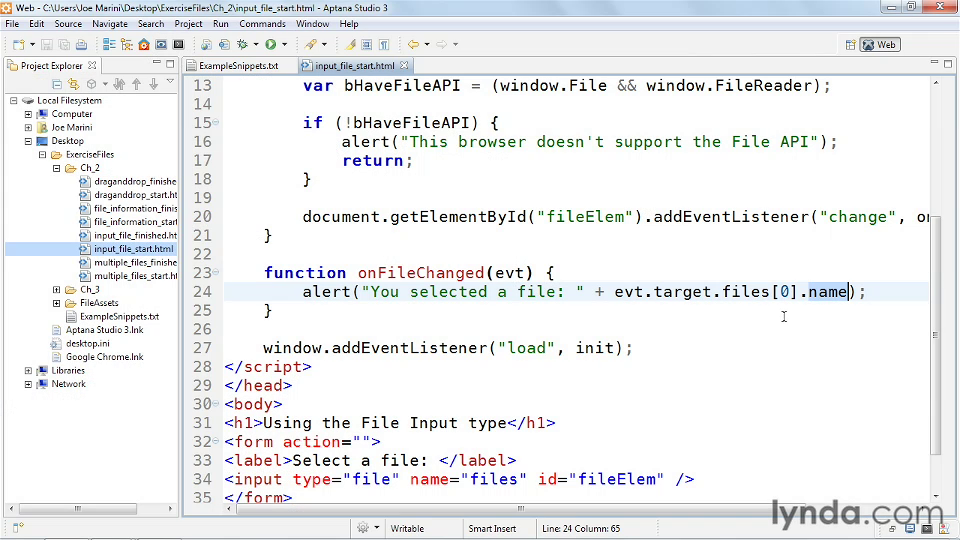Click the Open Web Browser globe icon
This screenshot has height=540, width=960.
[206, 45]
